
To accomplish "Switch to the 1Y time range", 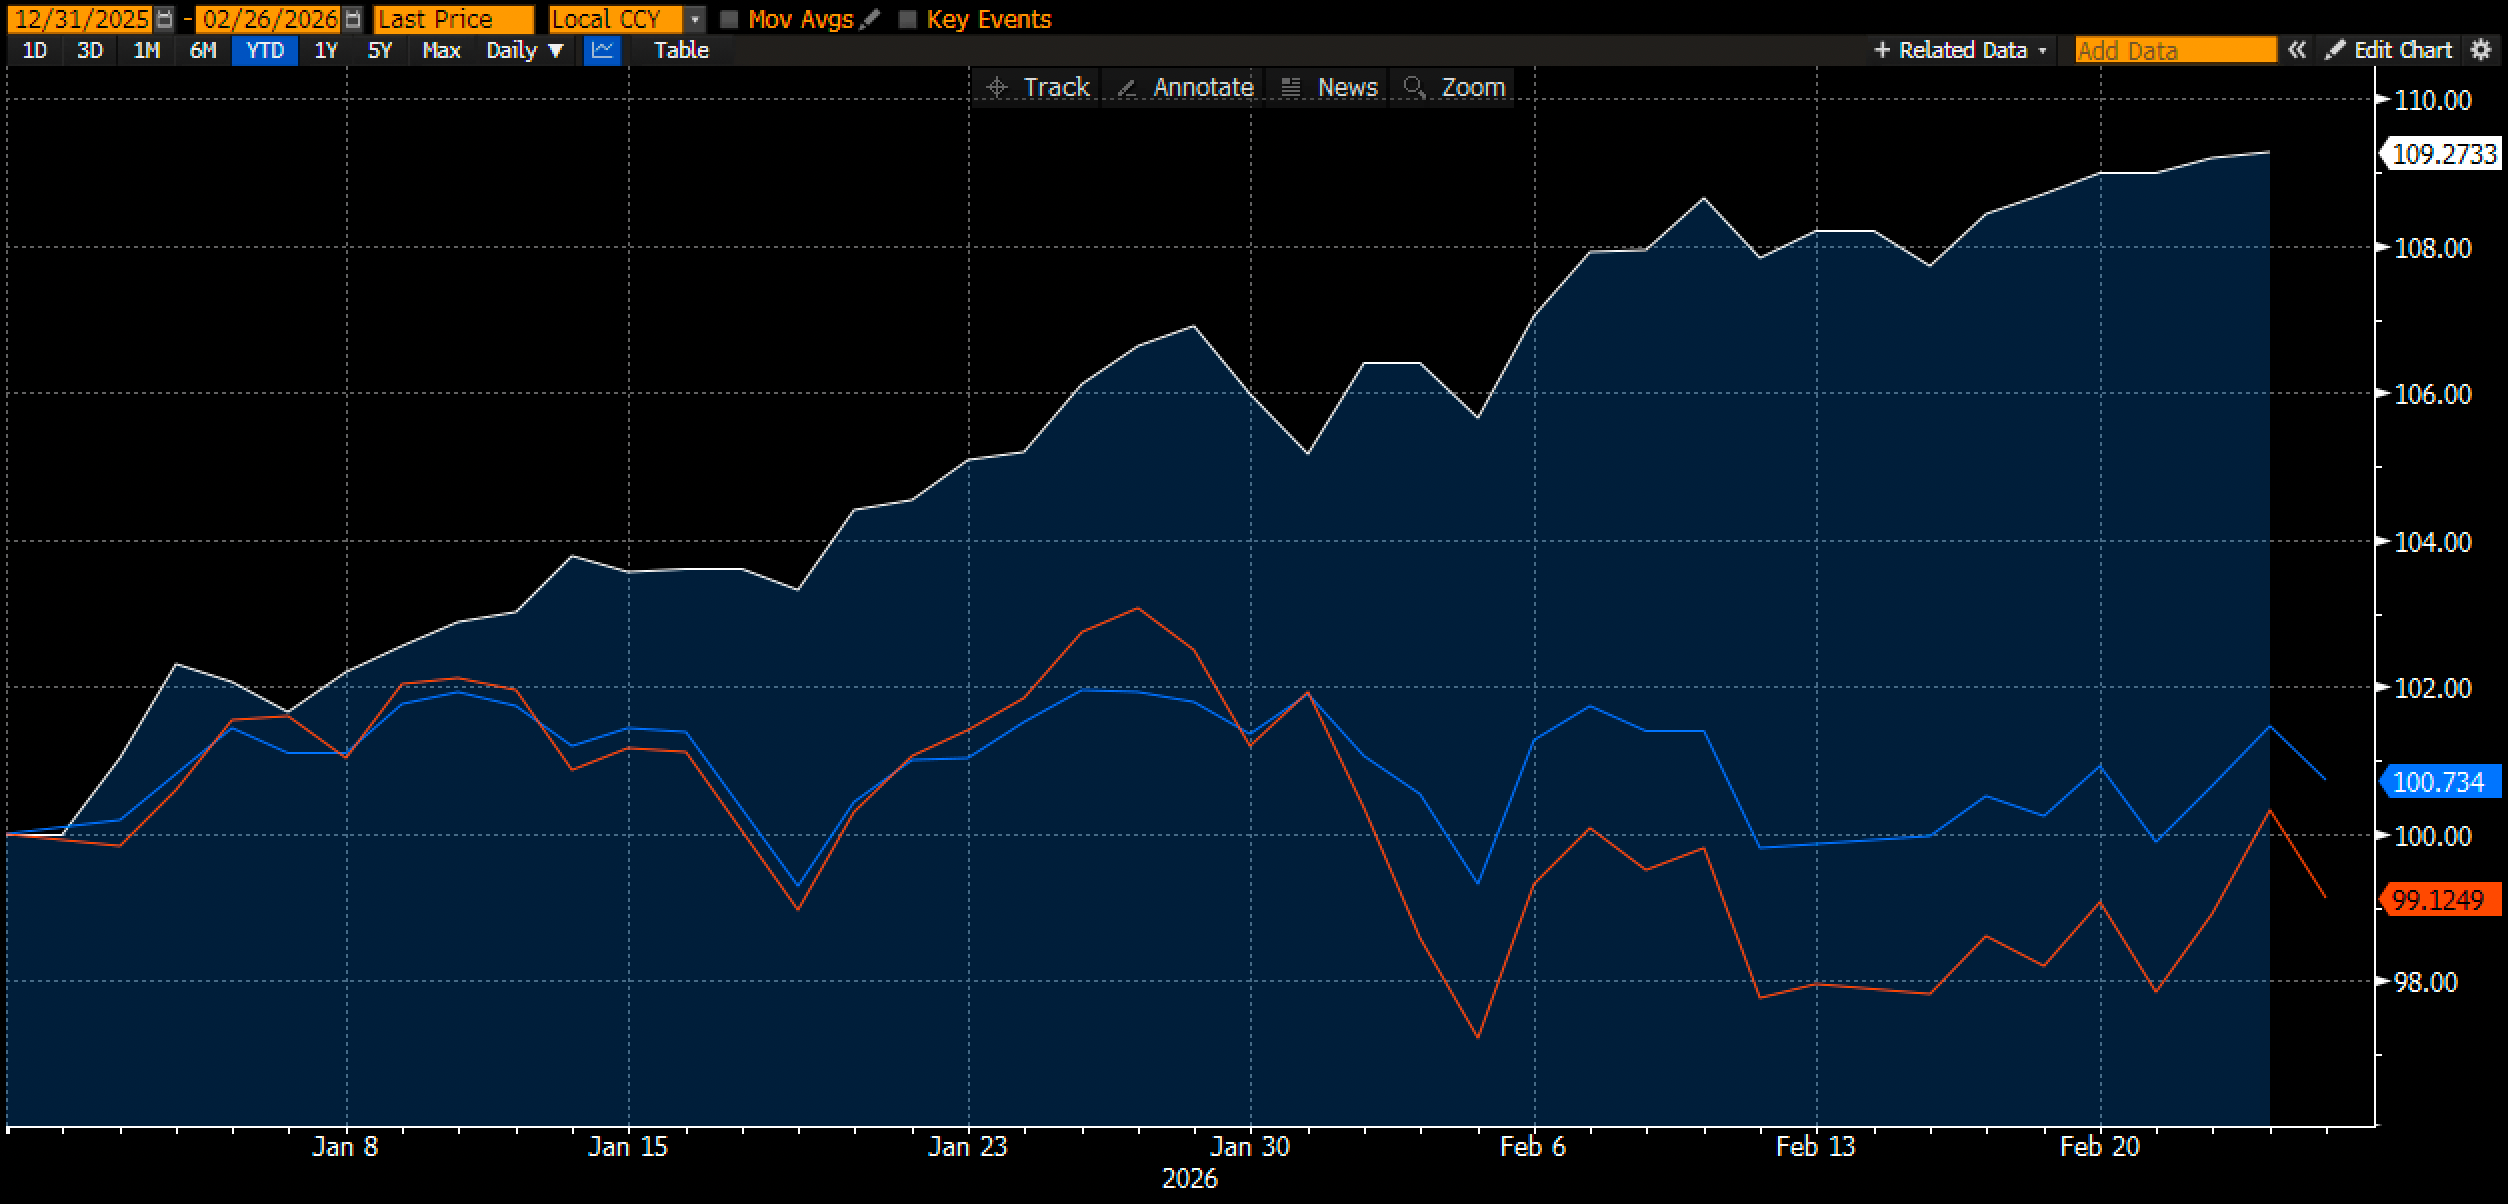I will 326,50.
